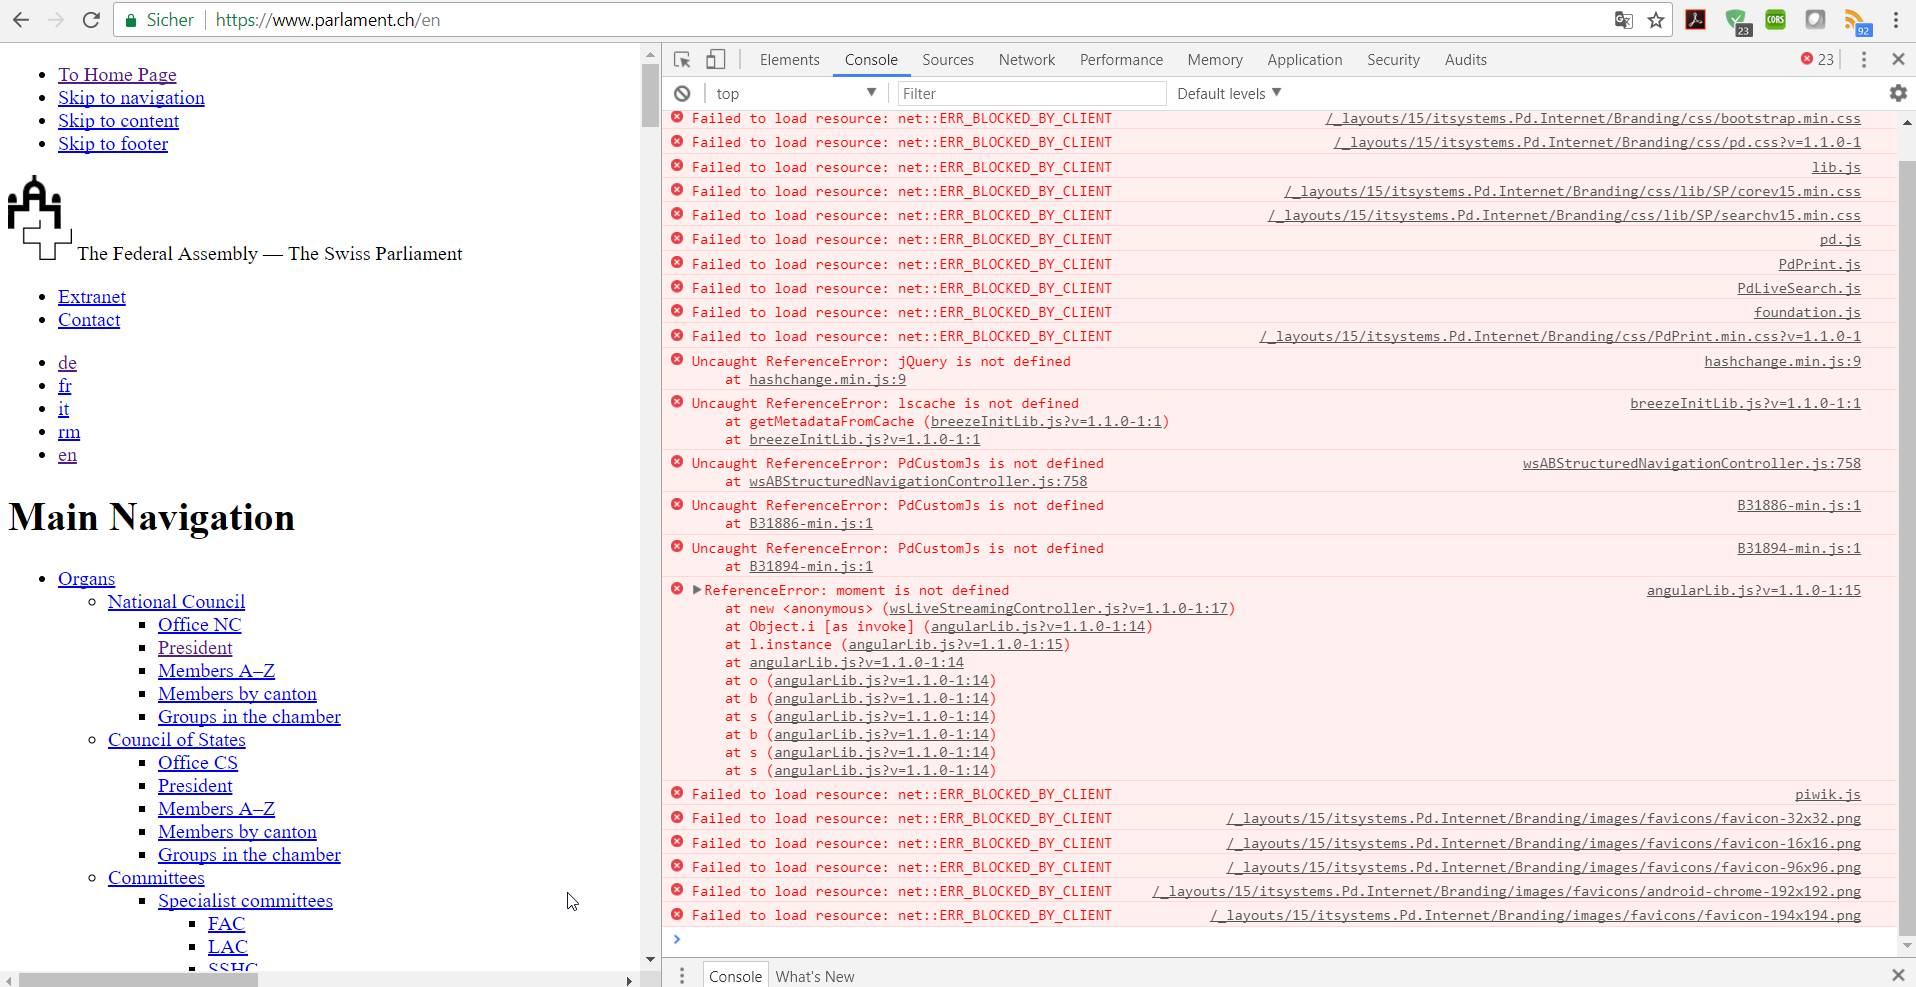
Task: Click the console Filter input field
Action: pyautogui.click(x=1030, y=93)
